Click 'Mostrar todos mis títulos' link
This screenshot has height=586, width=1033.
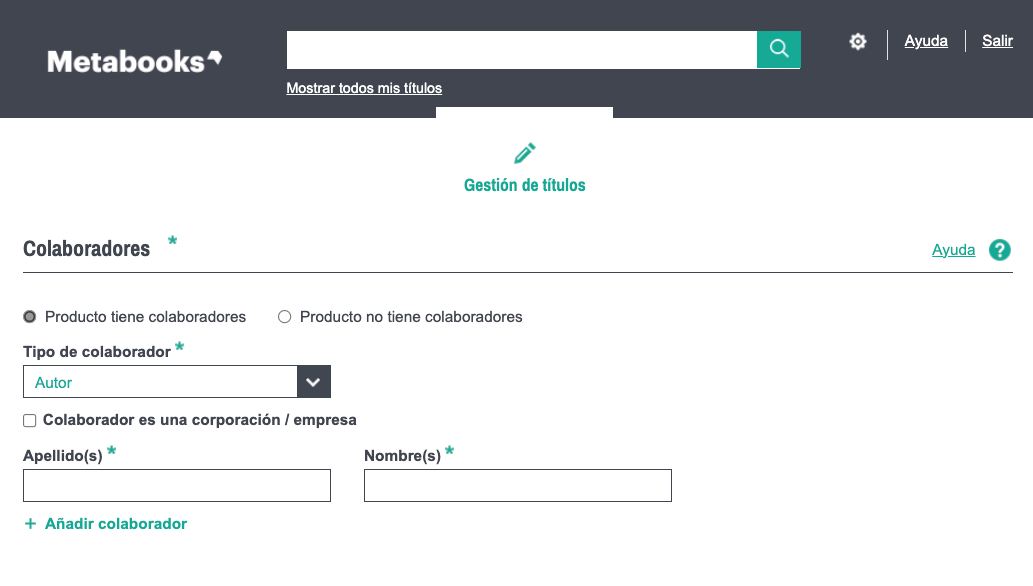(x=364, y=88)
